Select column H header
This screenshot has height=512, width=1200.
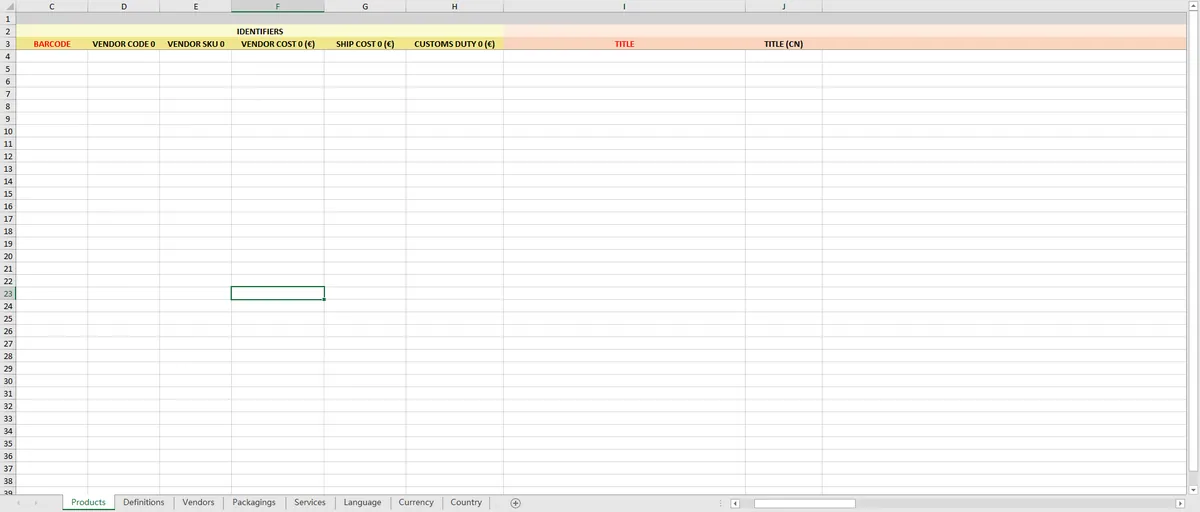pos(455,6)
